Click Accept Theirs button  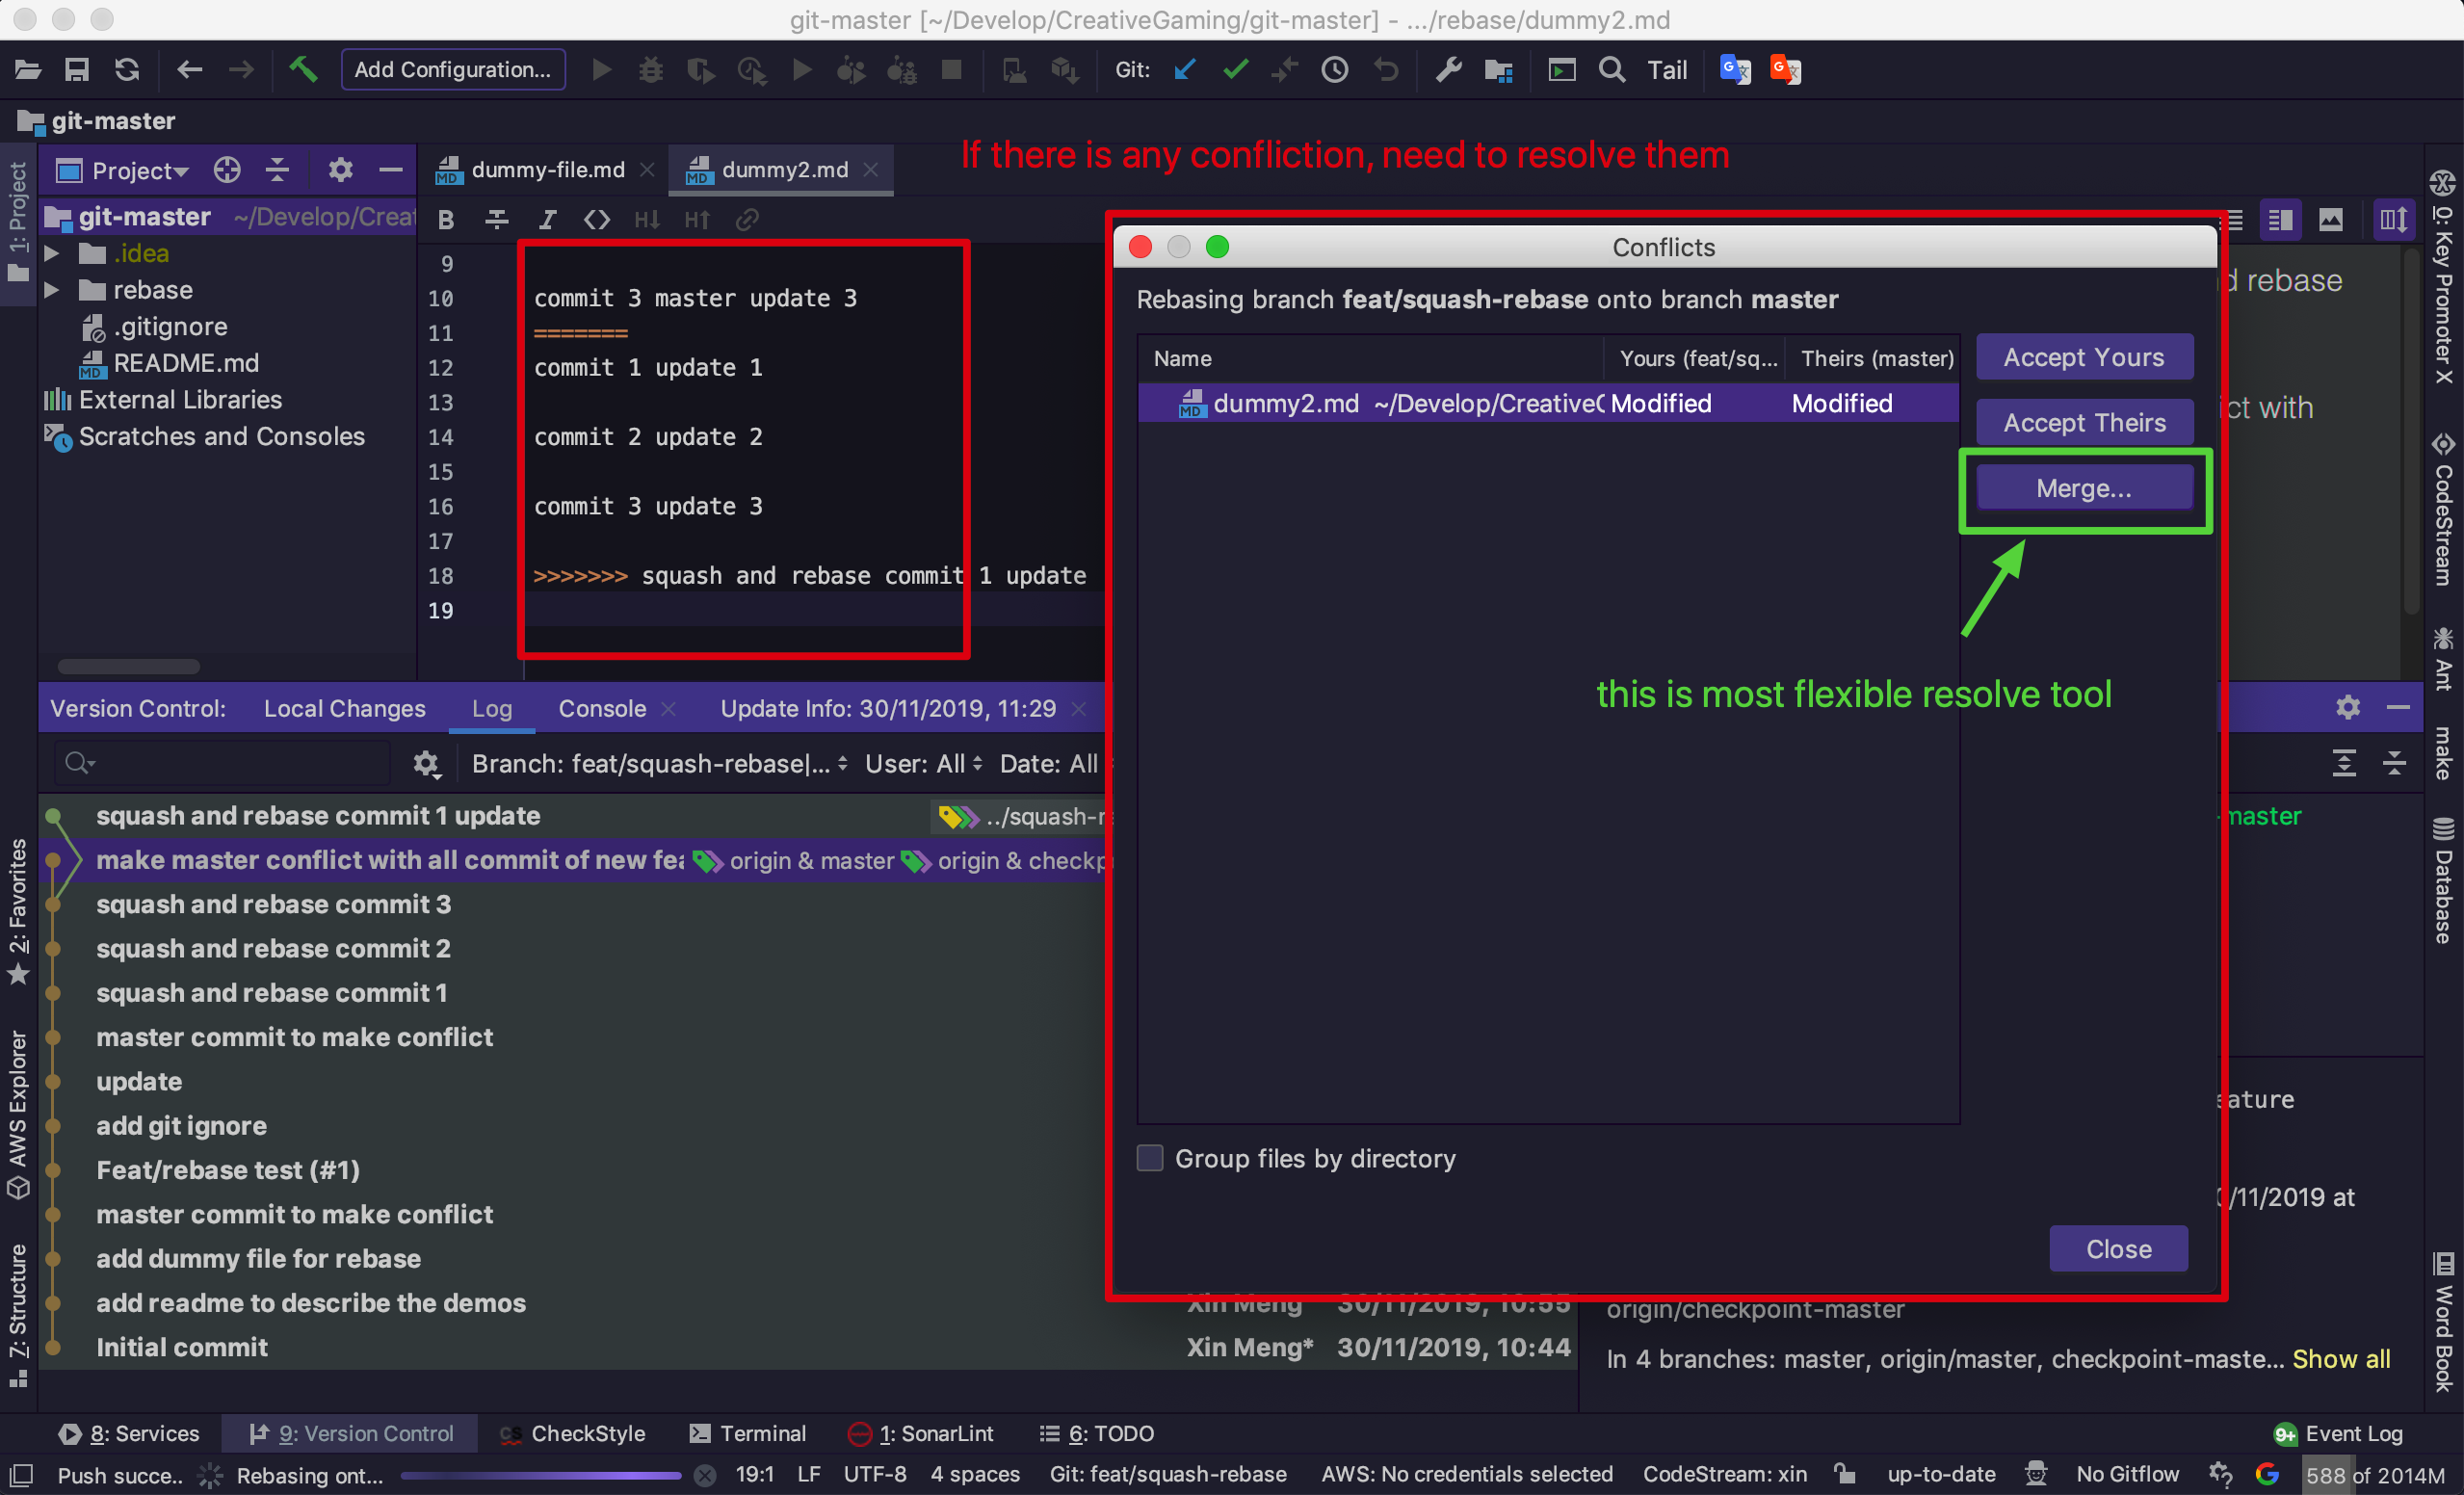click(x=2084, y=422)
